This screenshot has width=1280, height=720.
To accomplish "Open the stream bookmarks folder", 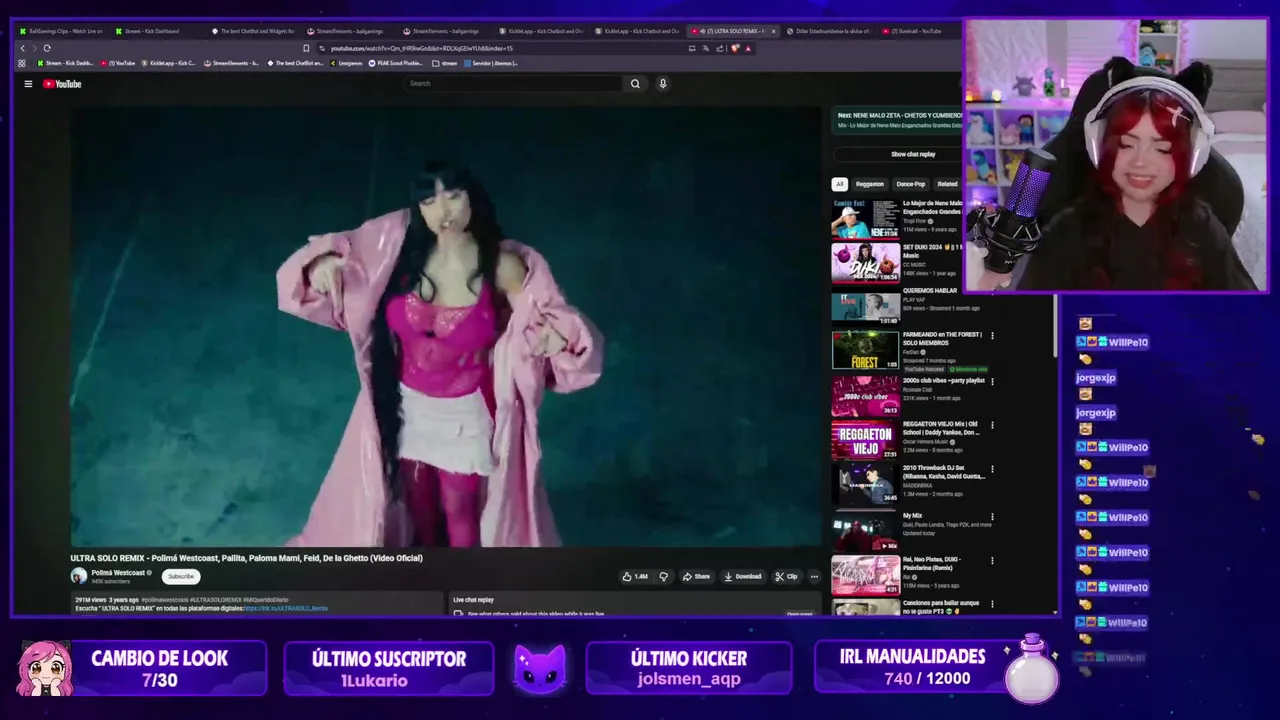I will [445, 63].
